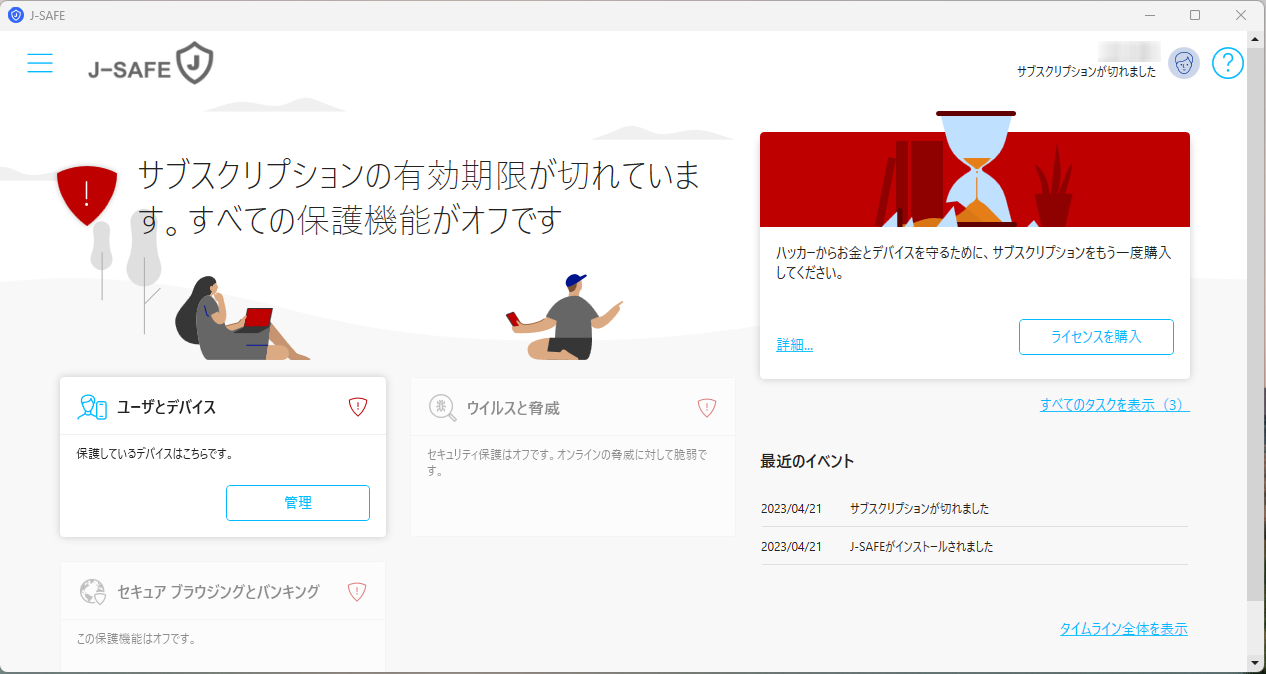Click the ユーザとデバイス users icon
The width and height of the screenshot is (1266, 674).
[94, 405]
